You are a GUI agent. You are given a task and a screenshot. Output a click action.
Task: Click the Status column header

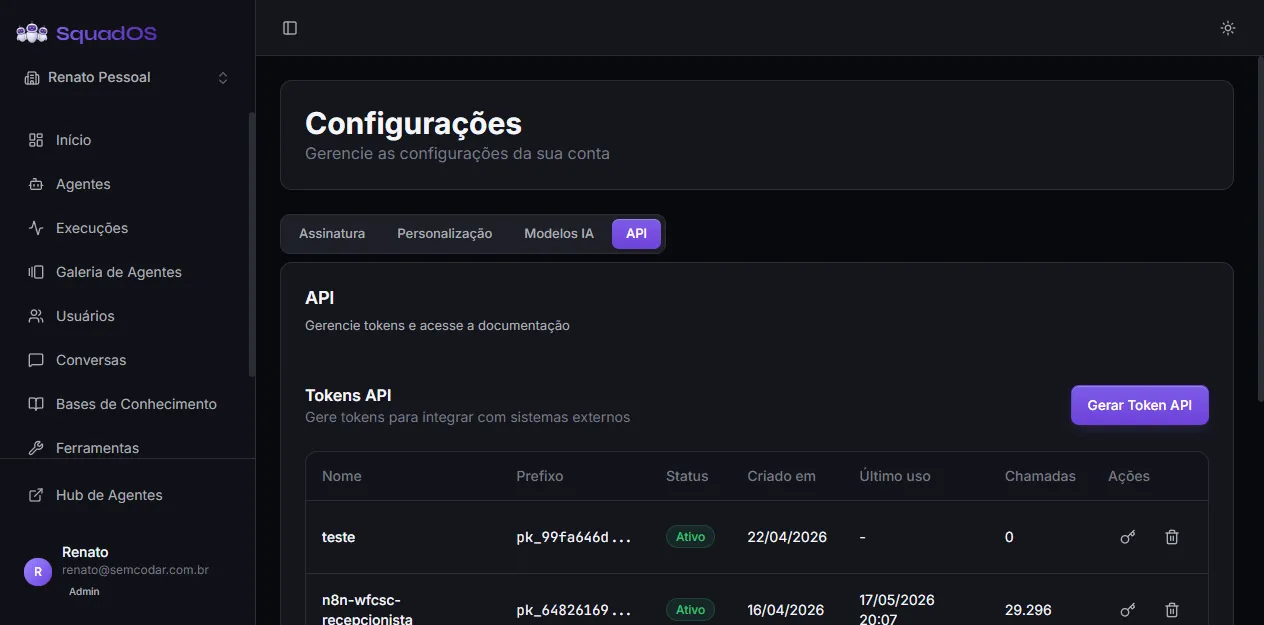[687, 476]
